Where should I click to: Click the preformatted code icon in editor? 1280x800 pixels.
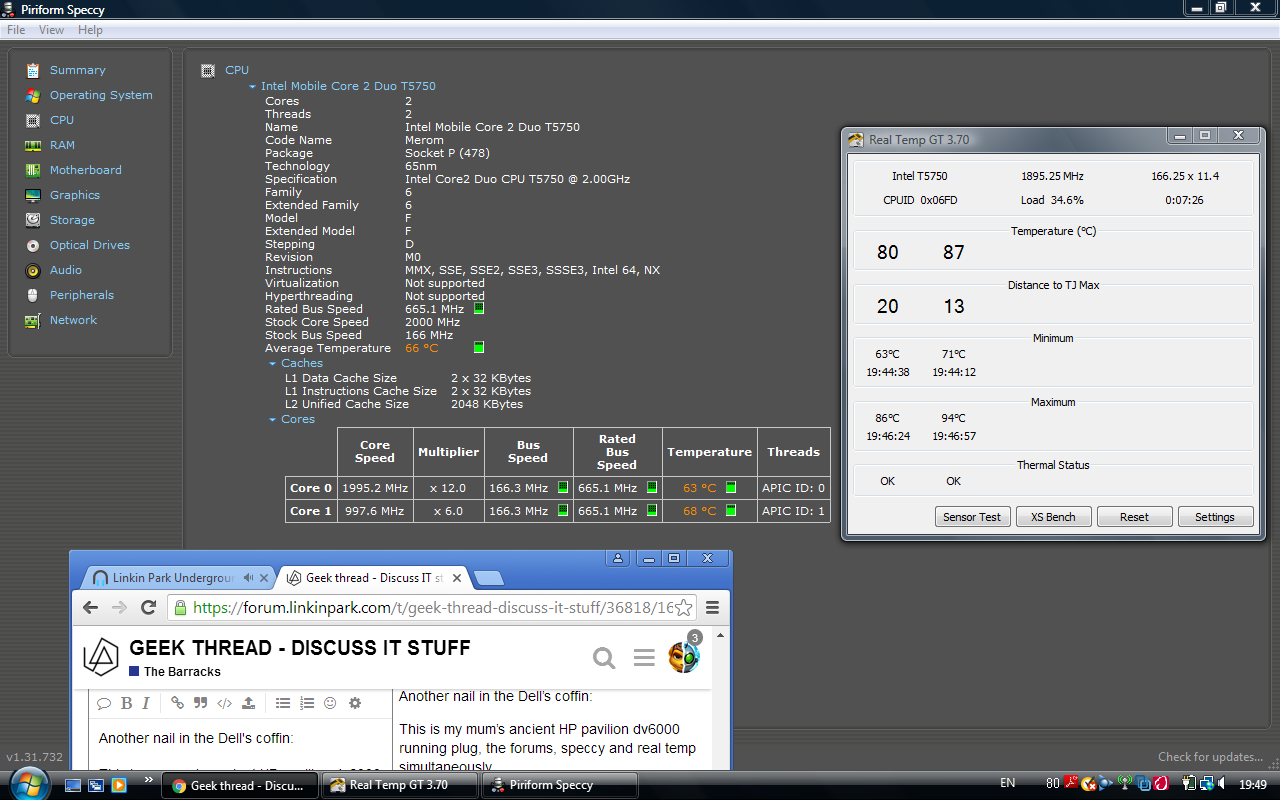(x=224, y=703)
